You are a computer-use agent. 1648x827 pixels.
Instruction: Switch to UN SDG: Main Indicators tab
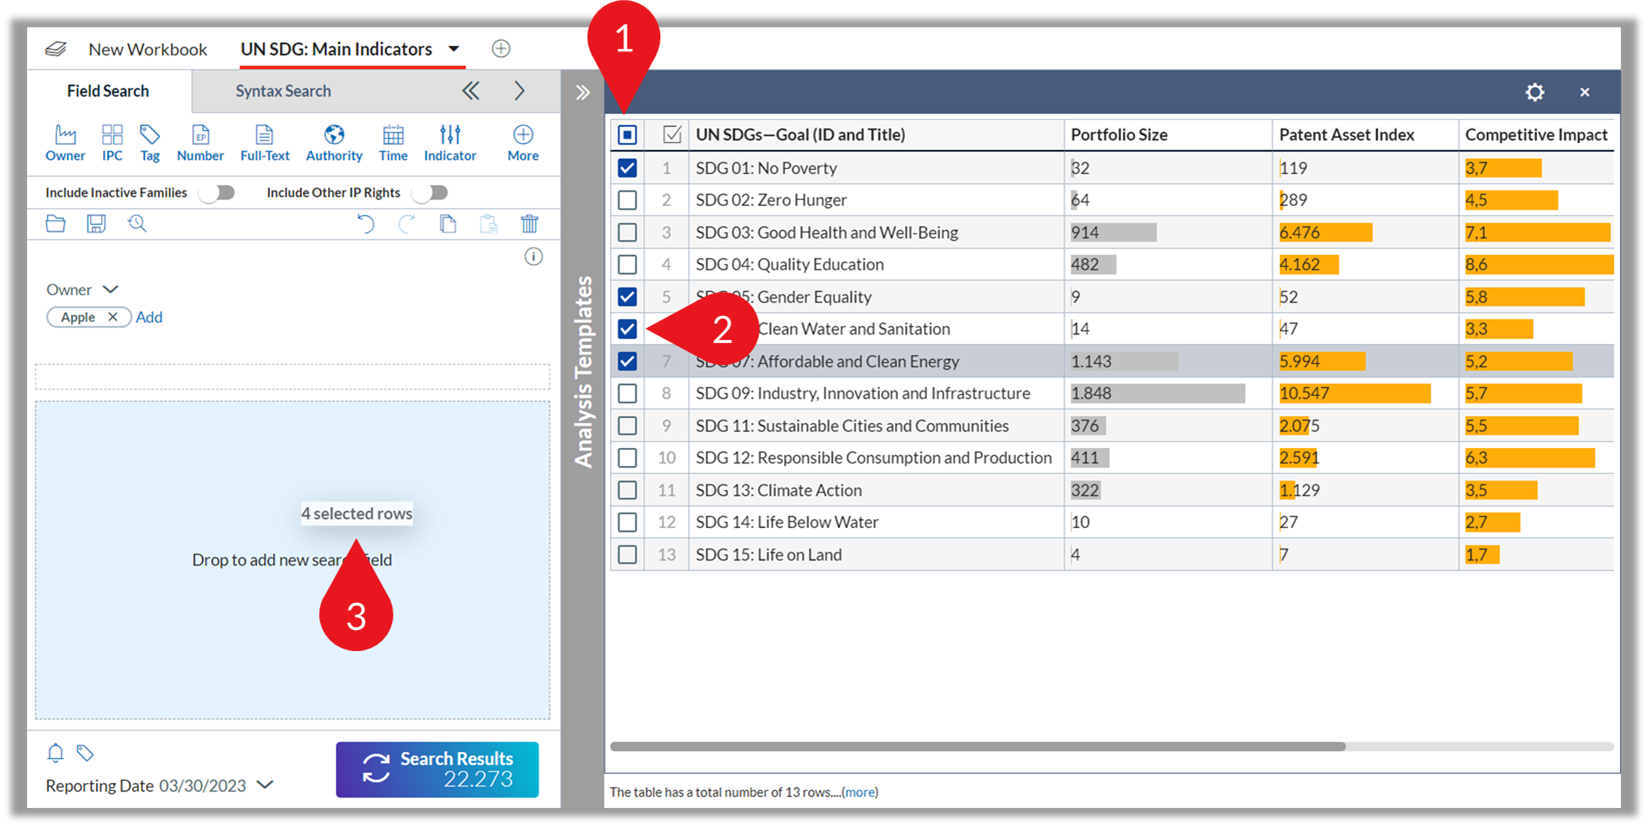[x=336, y=49]
